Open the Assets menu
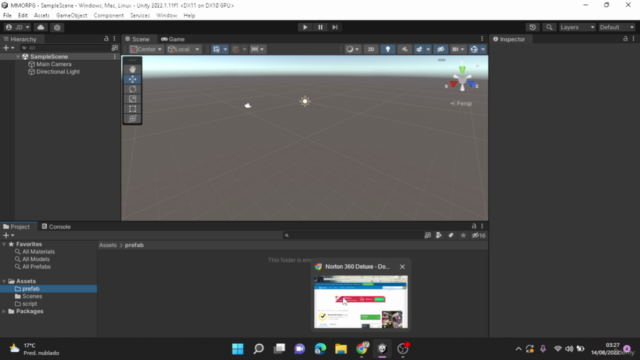 pyautogui.click(x=42, y=16)
